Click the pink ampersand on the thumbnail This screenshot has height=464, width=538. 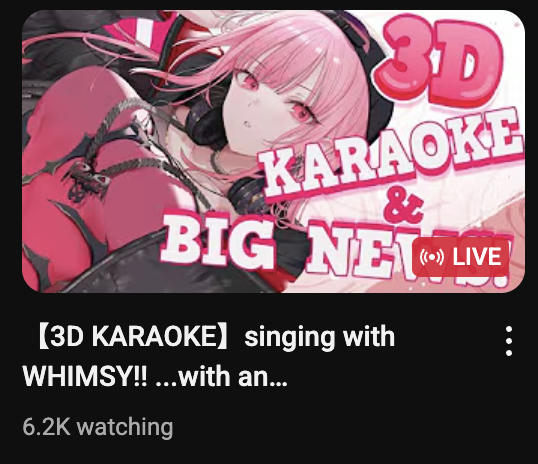pyautogui.click(x=403, y=206)
